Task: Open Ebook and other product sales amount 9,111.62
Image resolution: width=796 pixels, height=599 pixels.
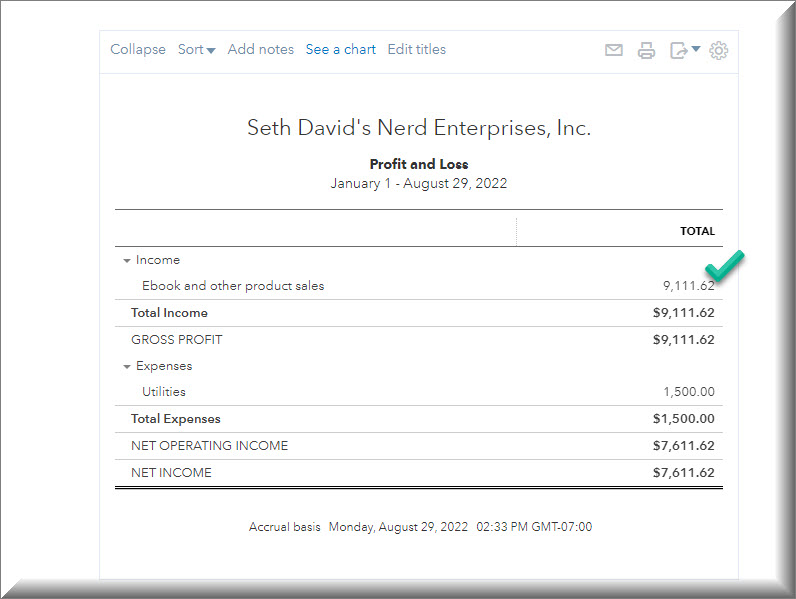Action: [688, 286]
